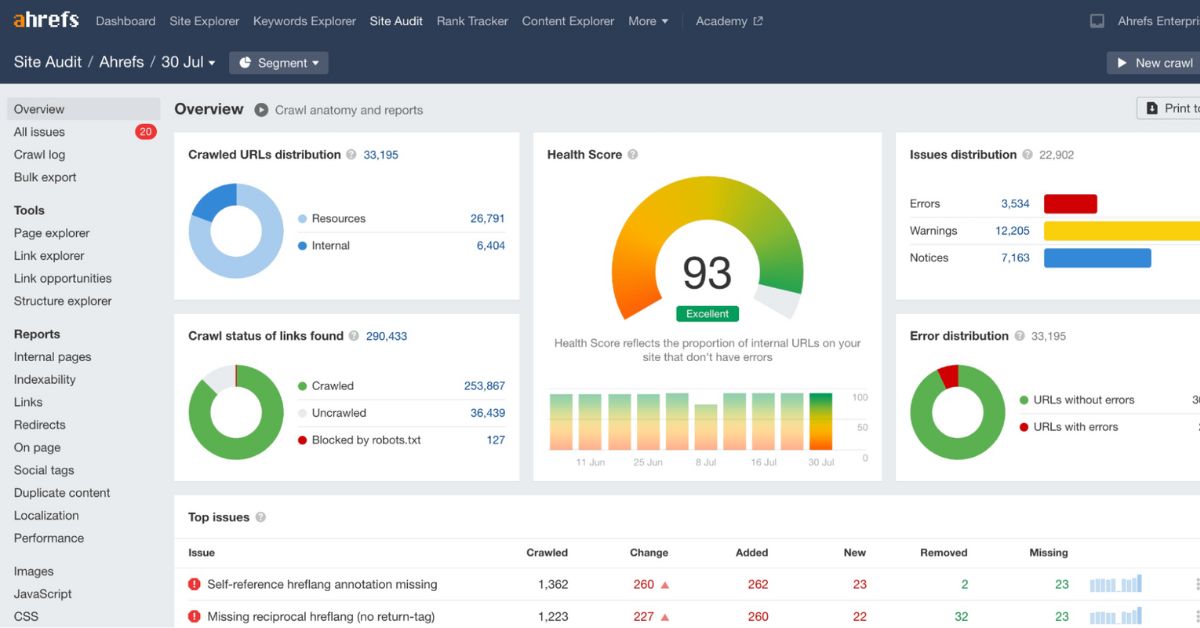Image resolution: width=1200 pixels, height=628 pixels.
Task: Open the 30 Jul crawl date dropdown
Action: coord(188,62)
